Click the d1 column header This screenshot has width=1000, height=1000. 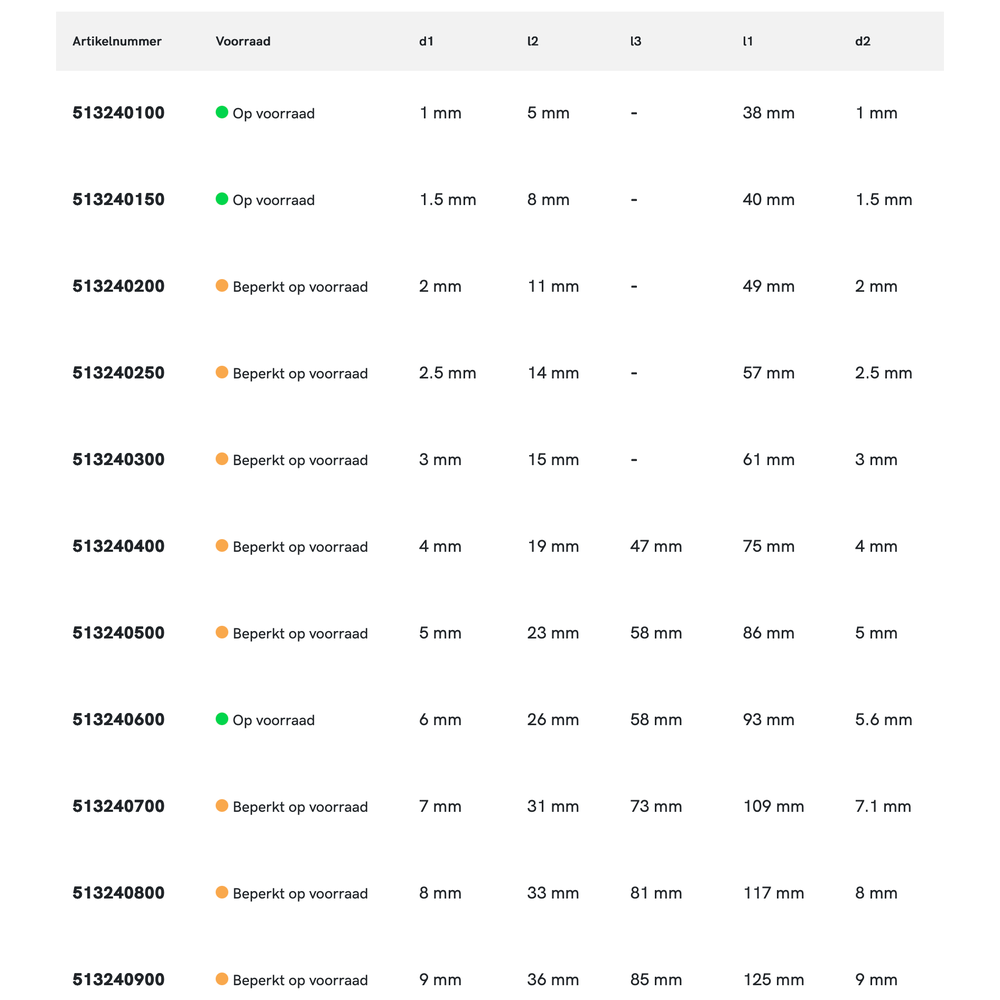pos(427,41)
